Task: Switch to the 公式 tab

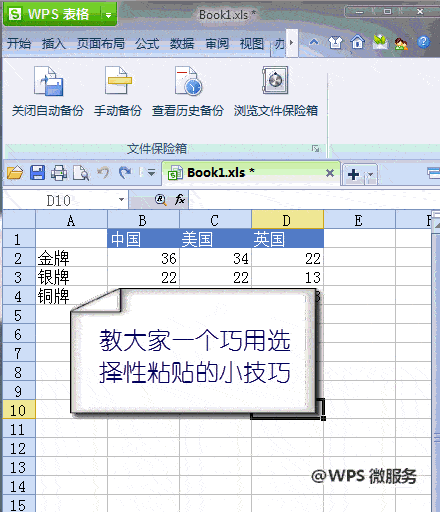Action: [x=147, y=44]
